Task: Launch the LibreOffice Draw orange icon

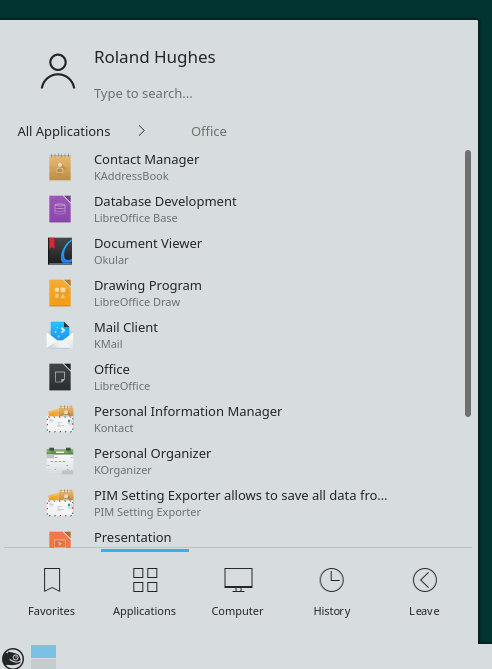Action: [x=60, y=293]
